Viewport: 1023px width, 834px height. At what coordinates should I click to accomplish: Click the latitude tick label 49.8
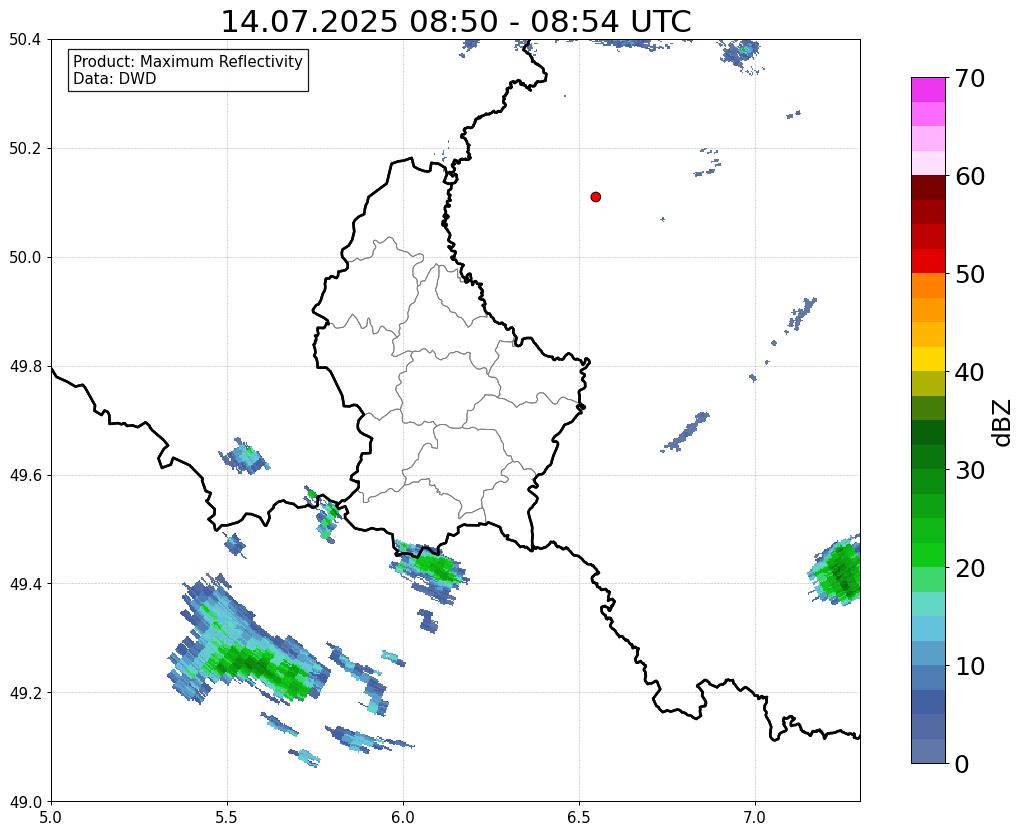pos(25,366)
